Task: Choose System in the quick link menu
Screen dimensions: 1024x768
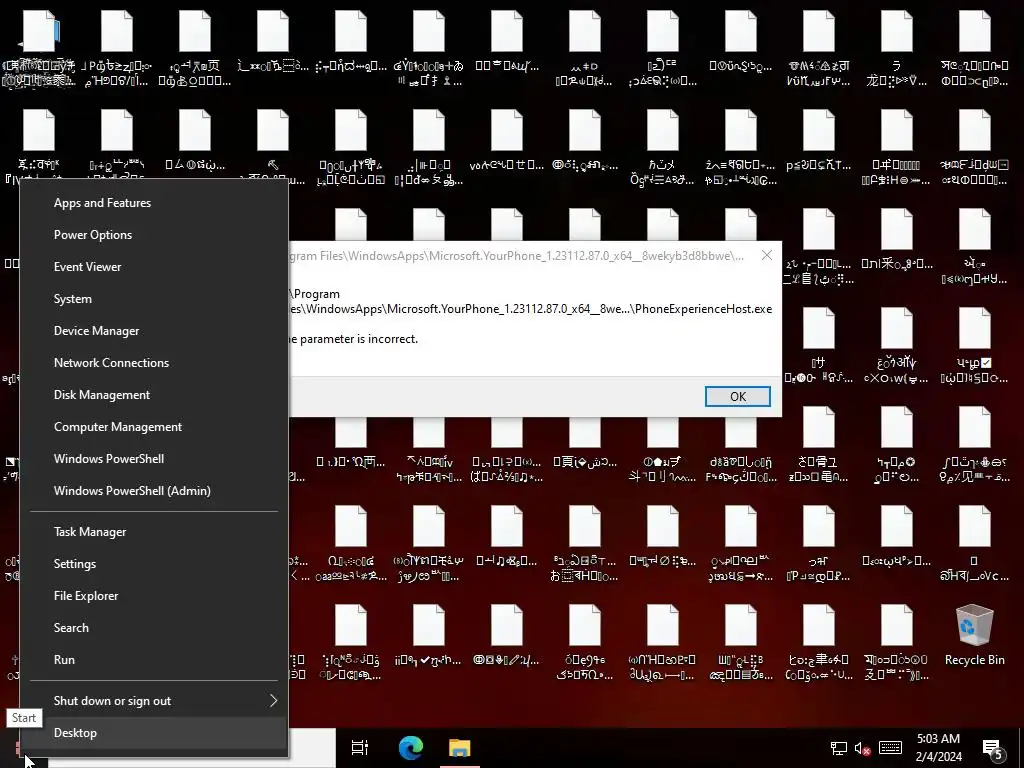Action: [154, 299]
